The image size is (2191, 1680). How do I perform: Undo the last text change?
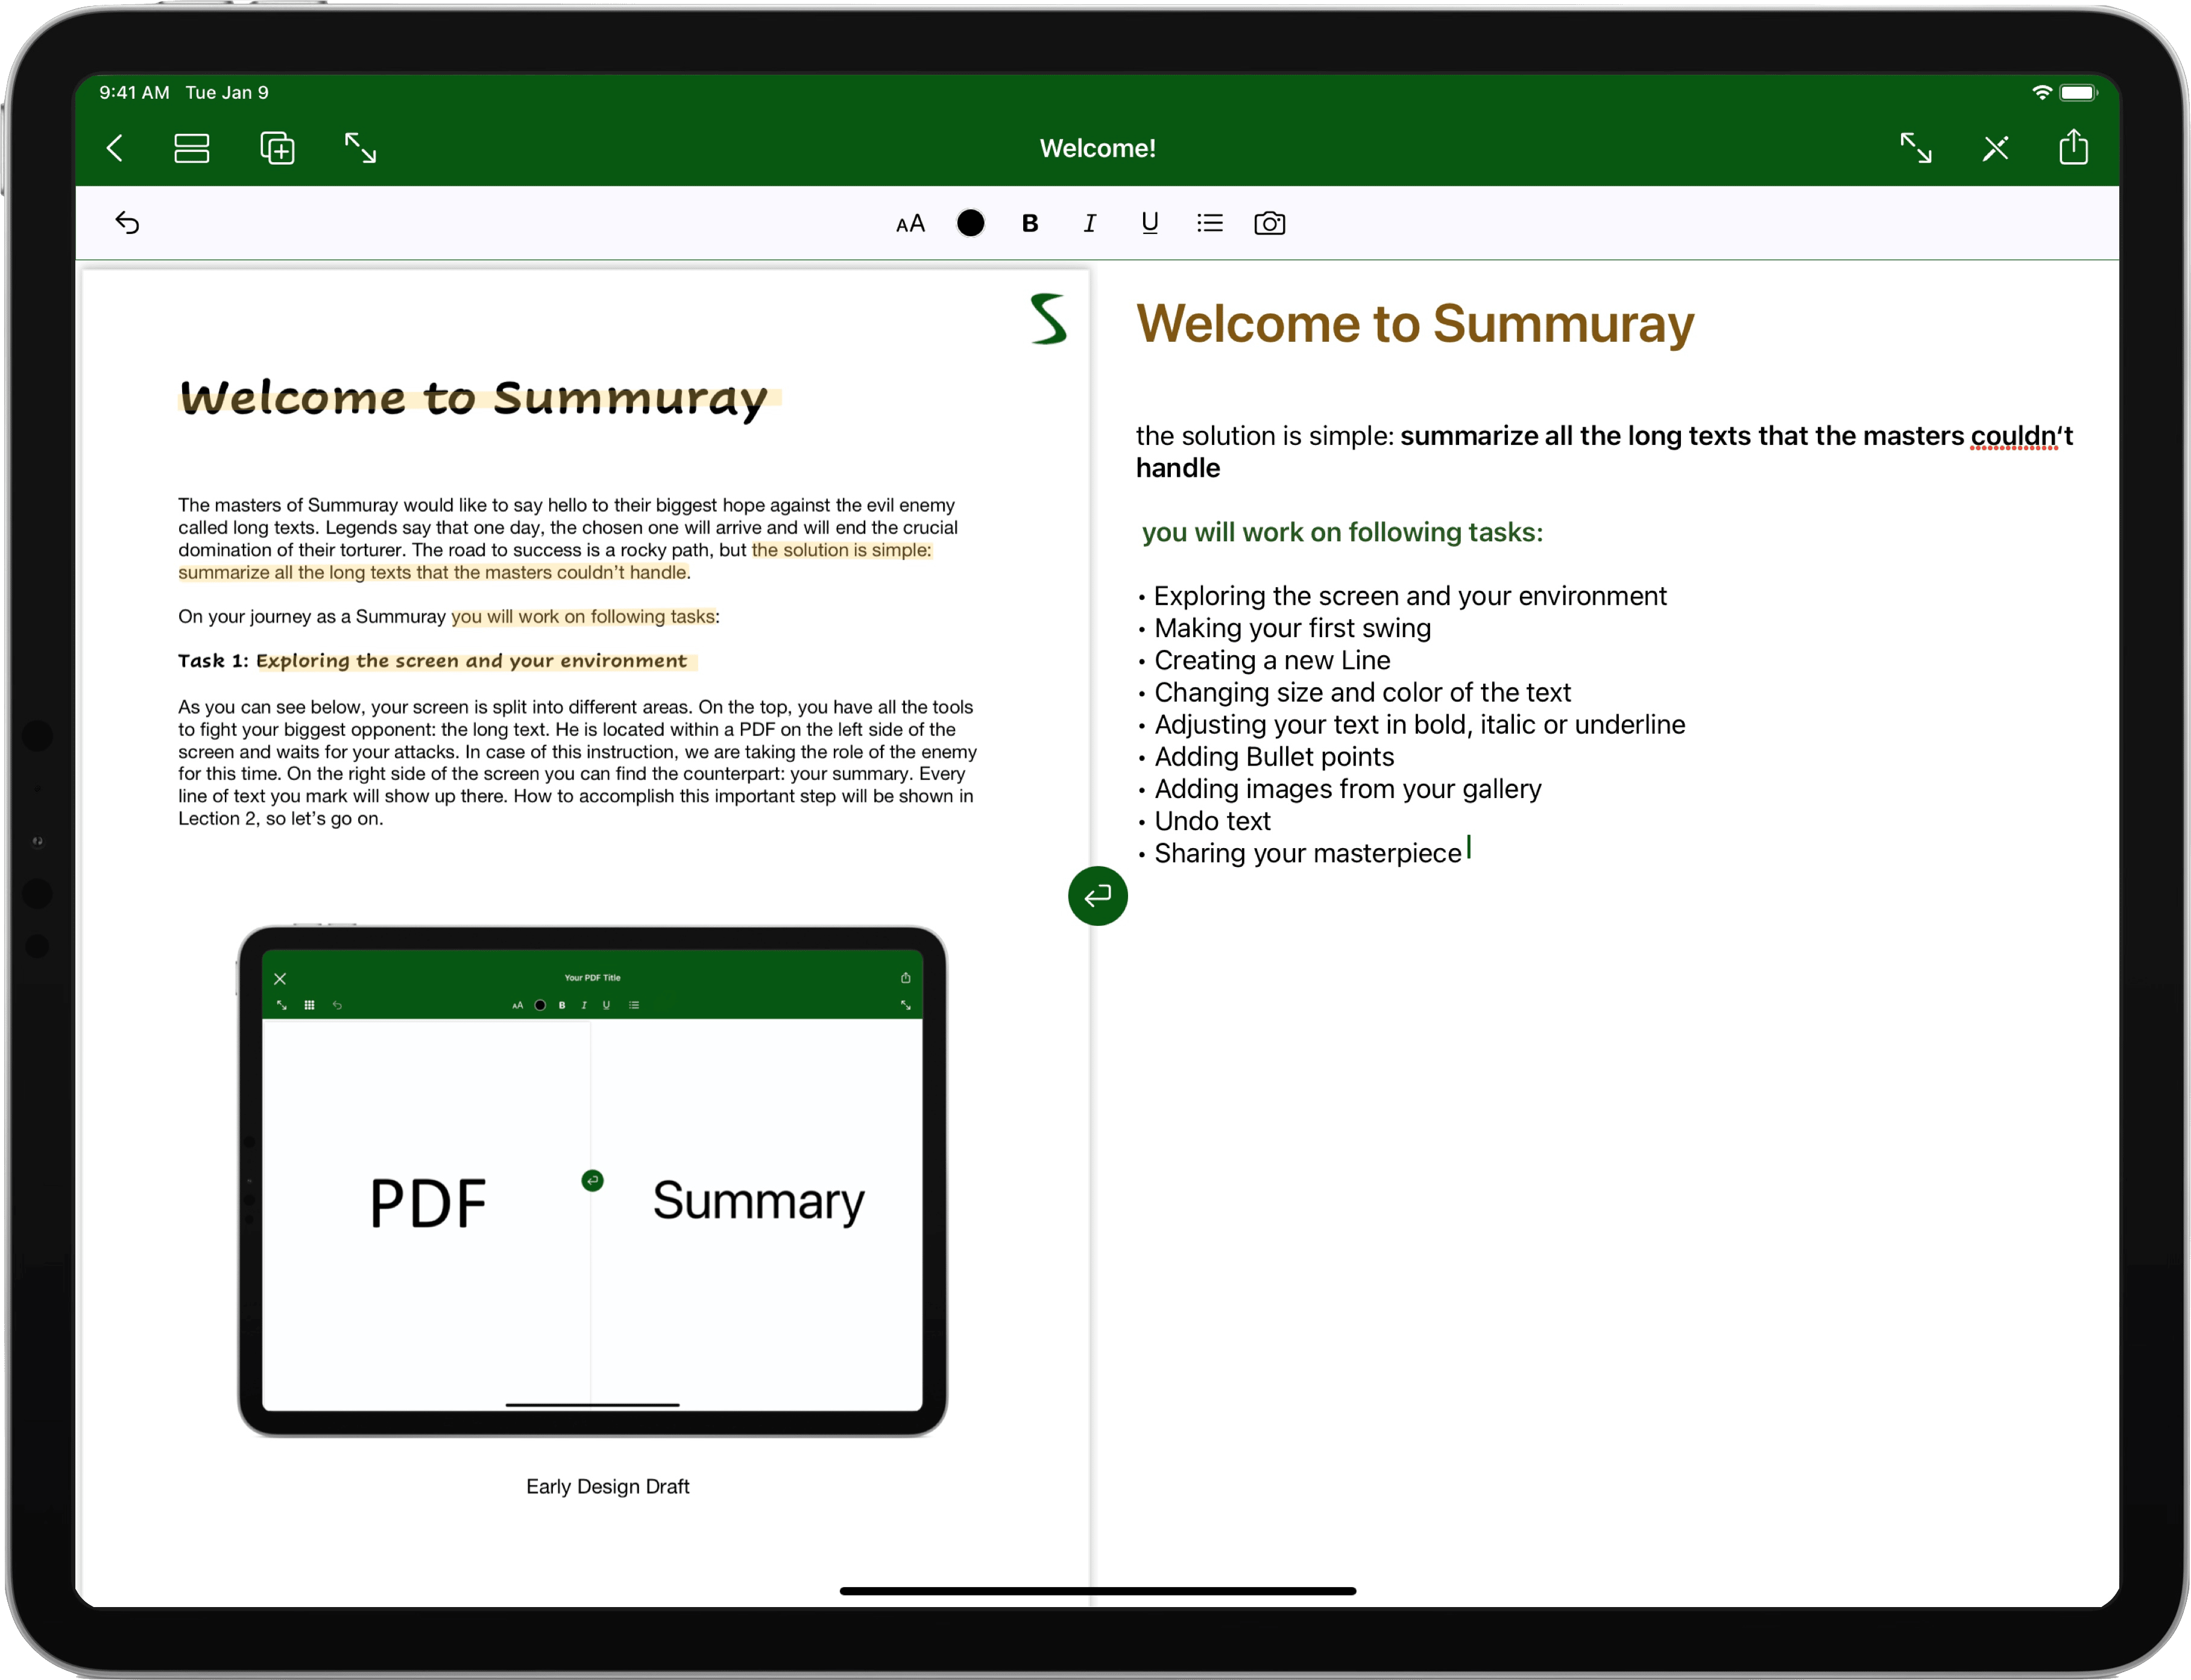pyautogui.click(x=127, y=222)
